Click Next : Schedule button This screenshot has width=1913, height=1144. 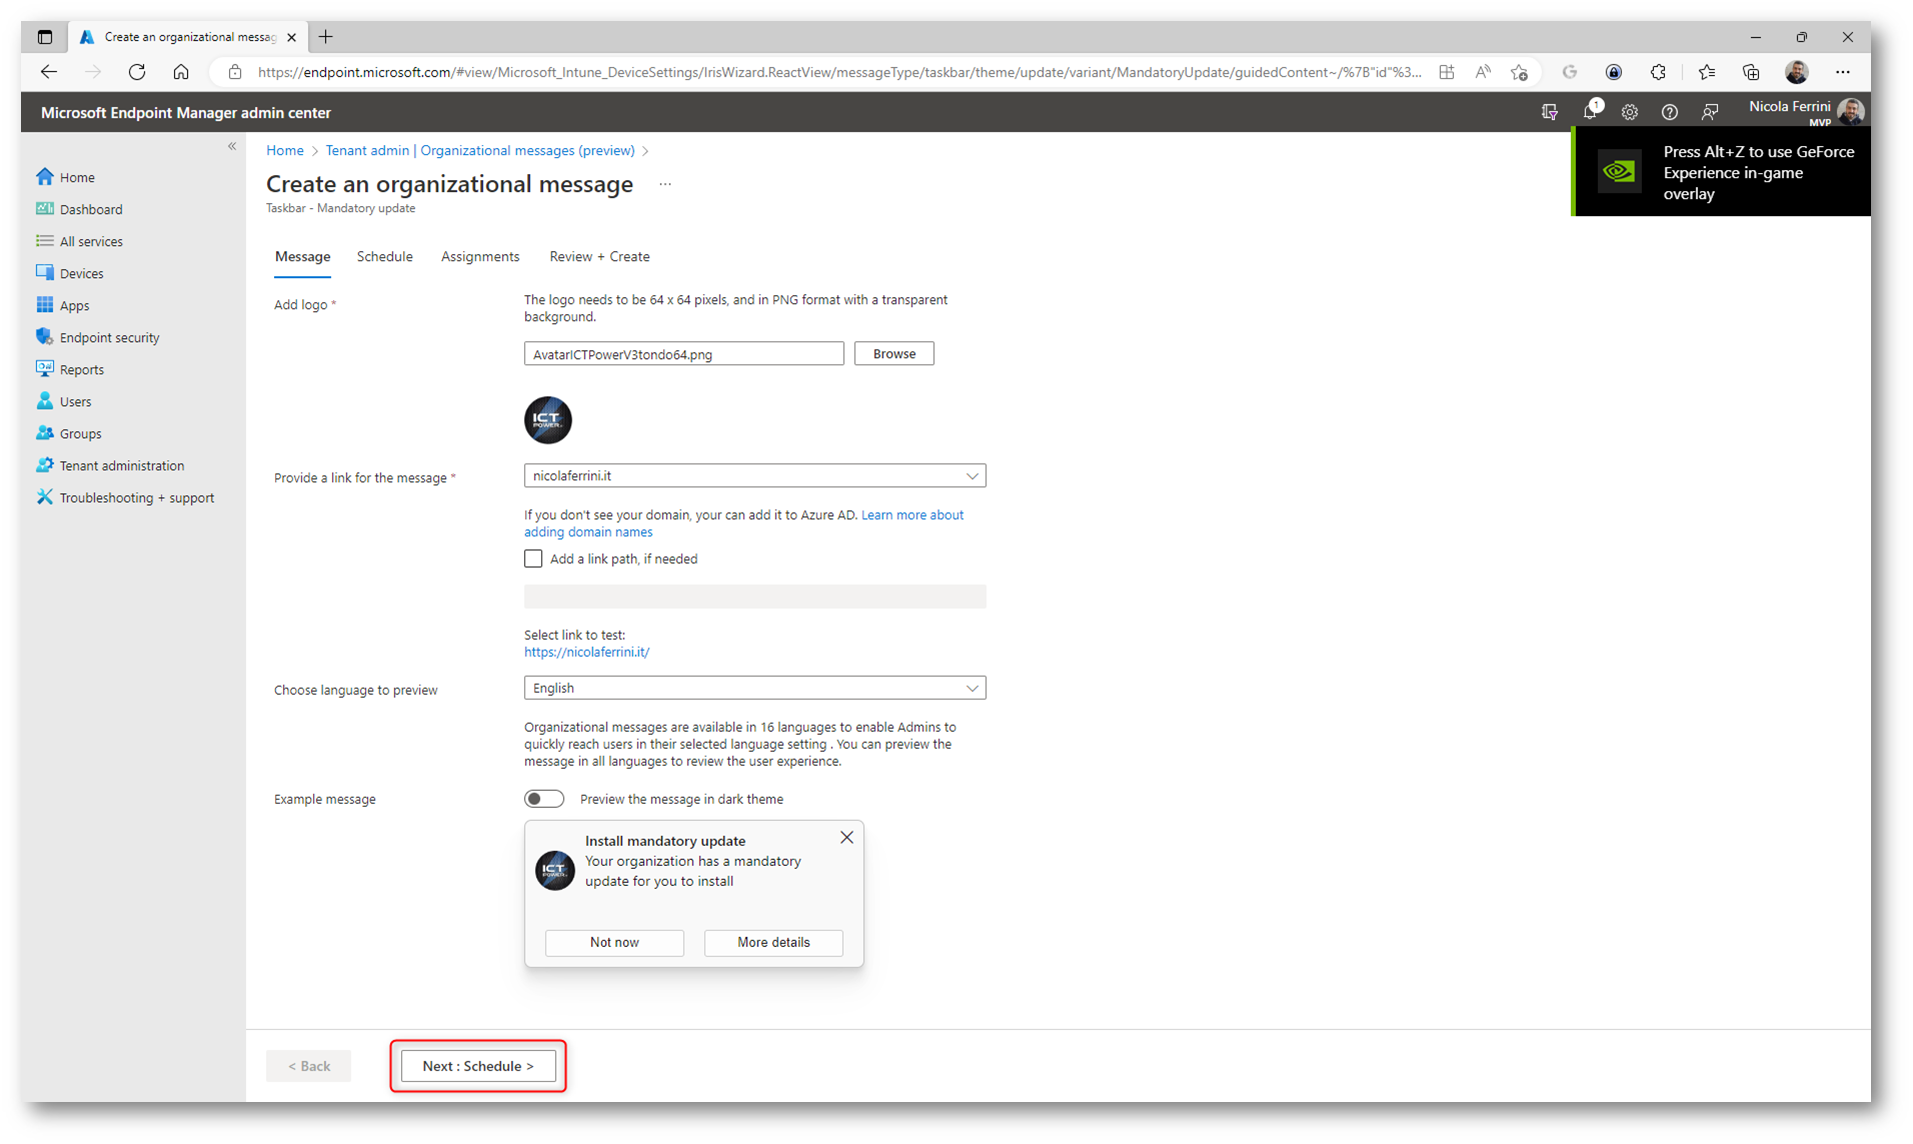click(x=478, y=1066)
